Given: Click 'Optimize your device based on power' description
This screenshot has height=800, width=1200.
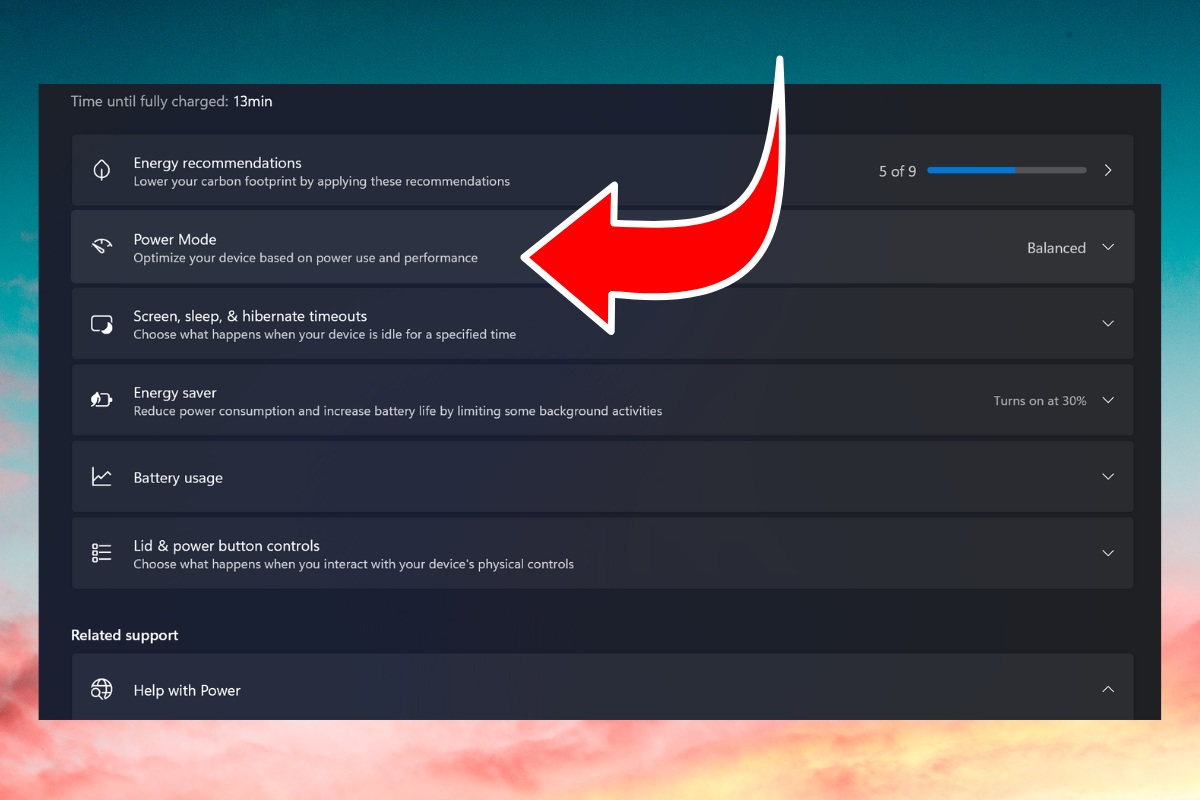Looking at the screenshot, I should click(306, 258).
